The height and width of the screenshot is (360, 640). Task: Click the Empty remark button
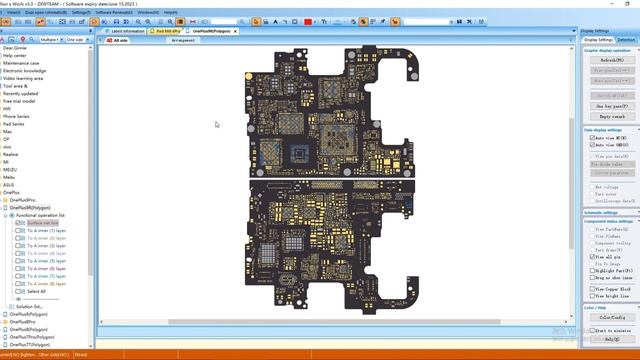pos(612,116)
